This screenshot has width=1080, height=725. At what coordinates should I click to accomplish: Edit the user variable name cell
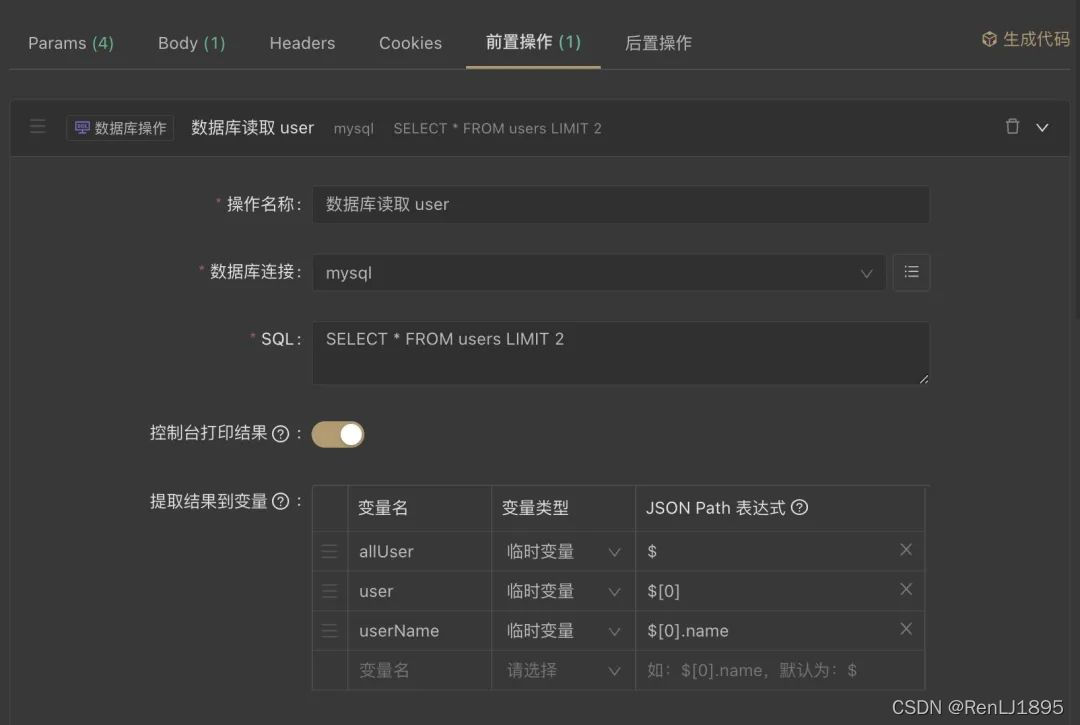(x=419, y=591)
